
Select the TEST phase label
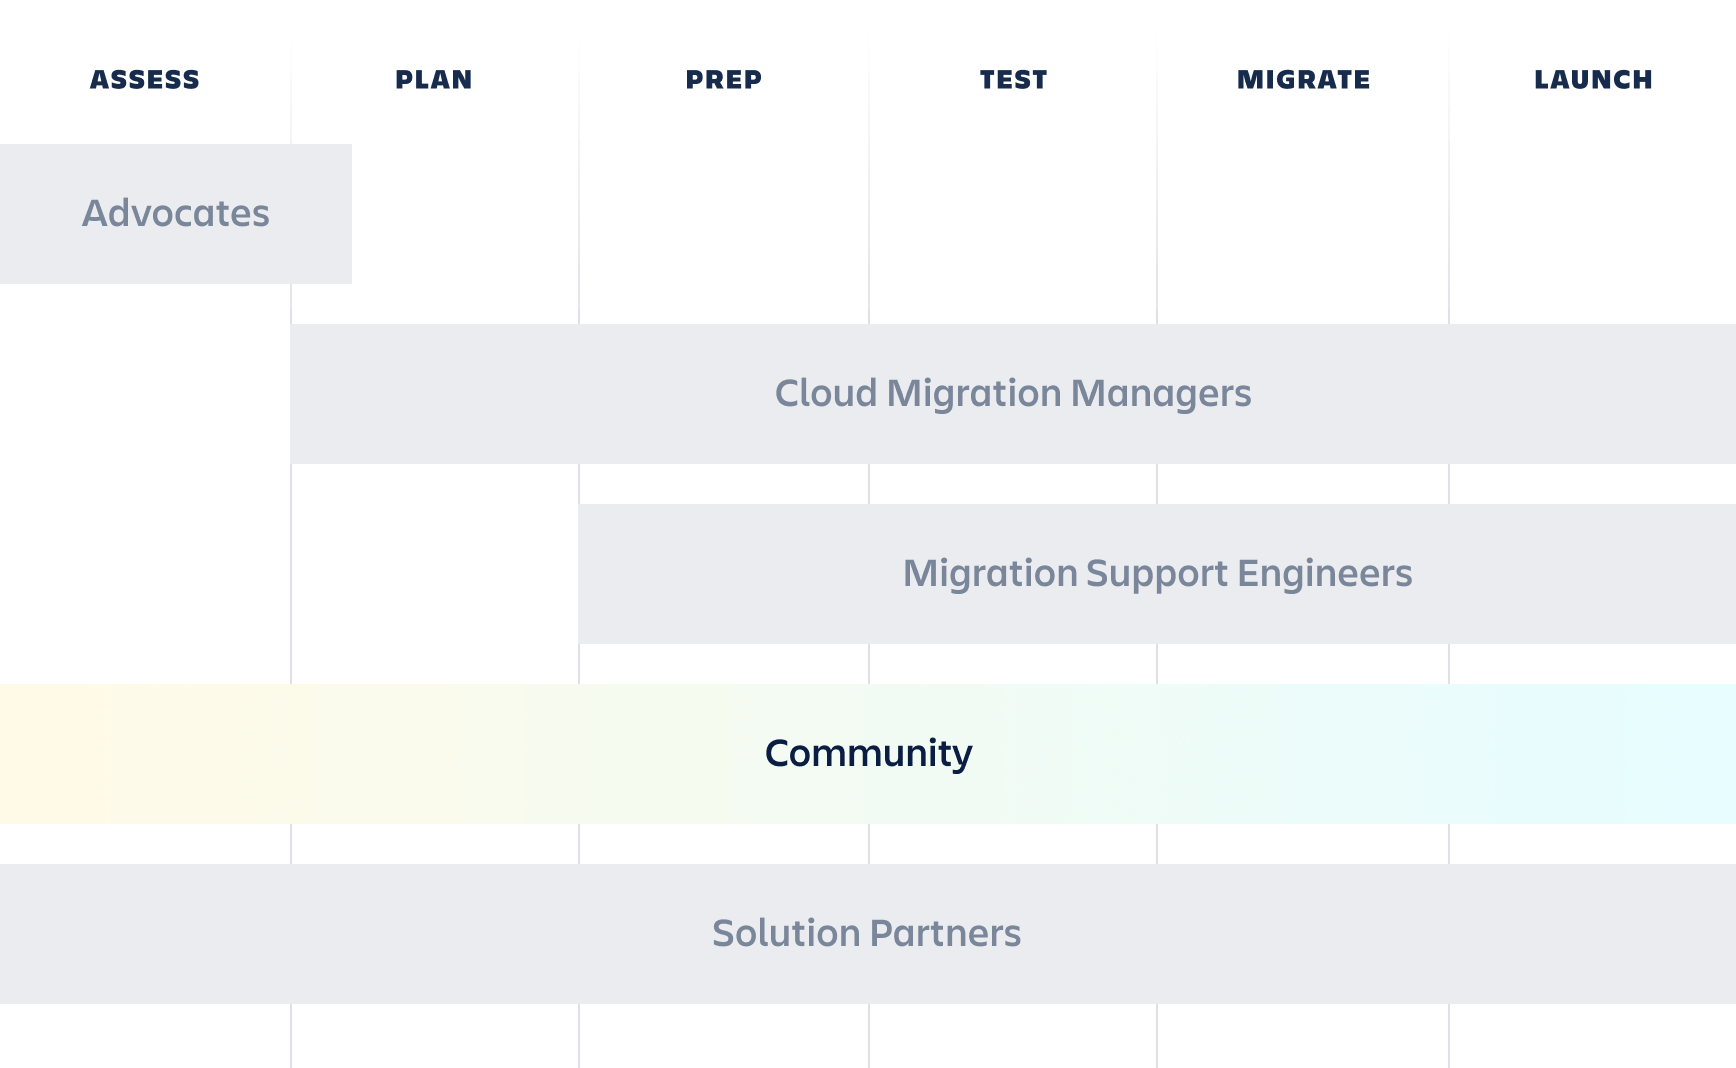(1013, 80)
